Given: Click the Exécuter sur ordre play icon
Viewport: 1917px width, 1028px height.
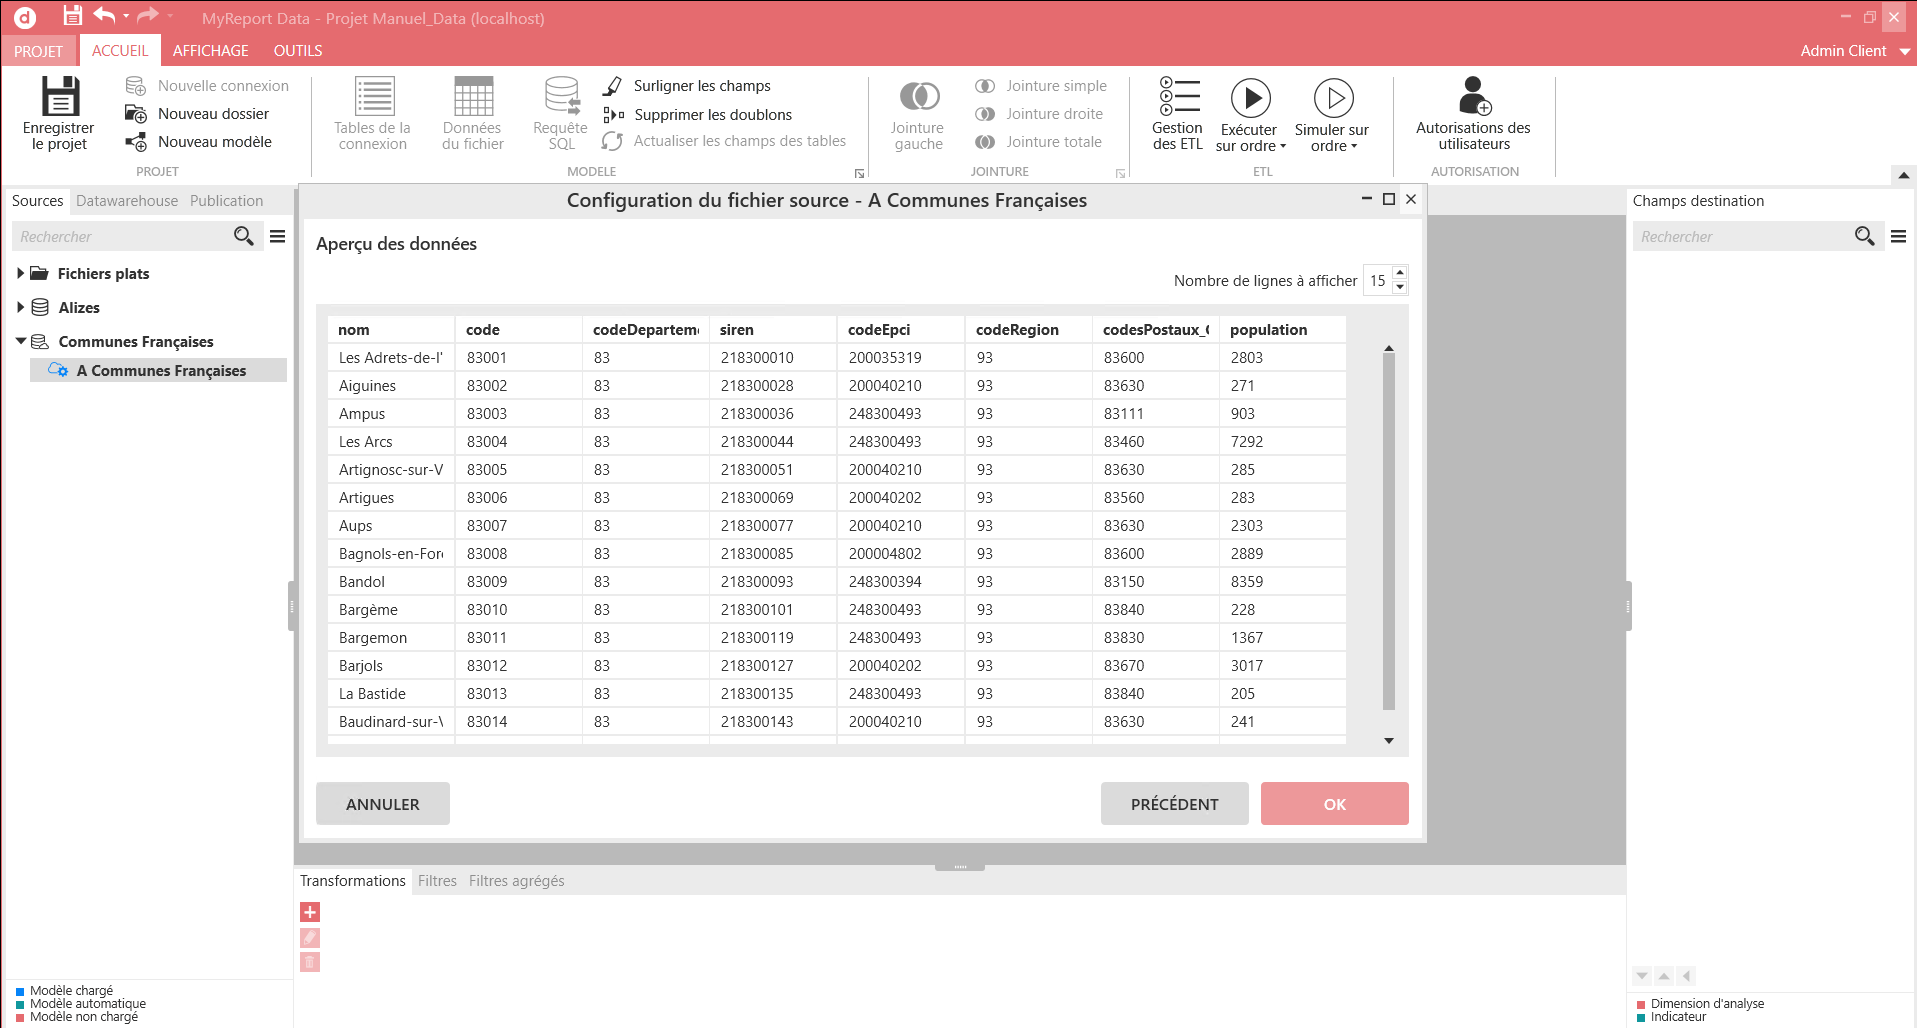Looking at the screenshot, I should (1250, 98).
